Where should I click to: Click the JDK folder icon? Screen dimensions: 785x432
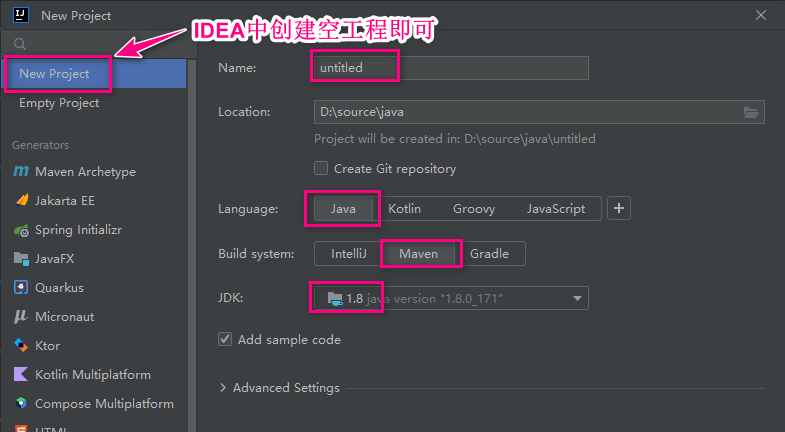click(x=335, y=299)
